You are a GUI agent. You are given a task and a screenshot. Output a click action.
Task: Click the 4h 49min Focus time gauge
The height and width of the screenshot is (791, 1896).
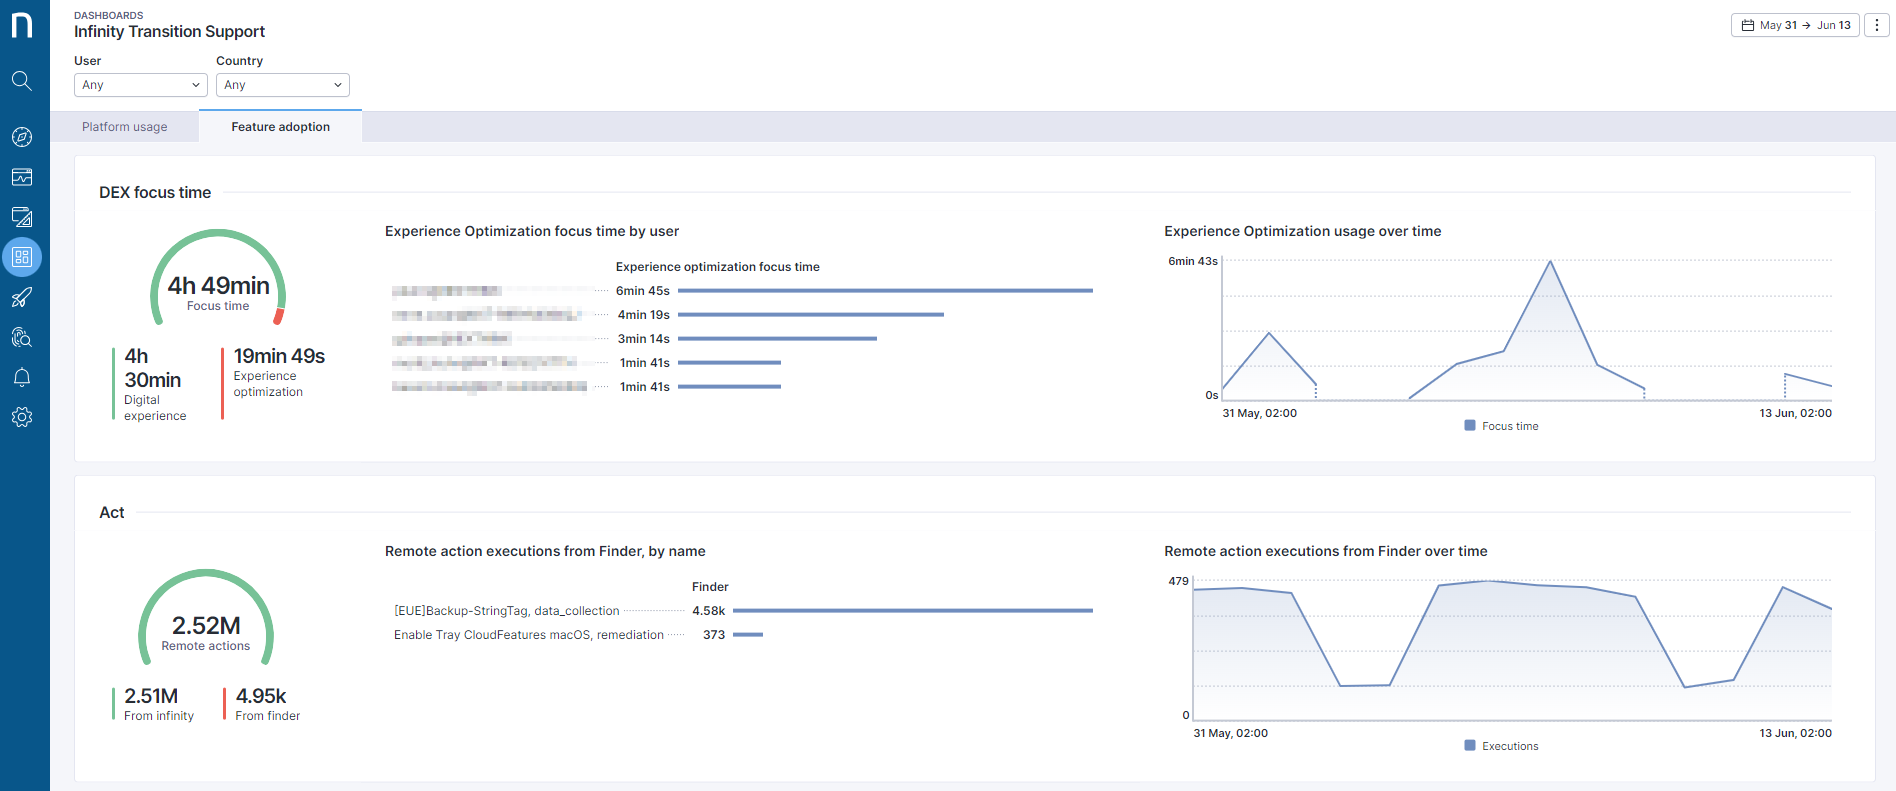coord(218,279)
